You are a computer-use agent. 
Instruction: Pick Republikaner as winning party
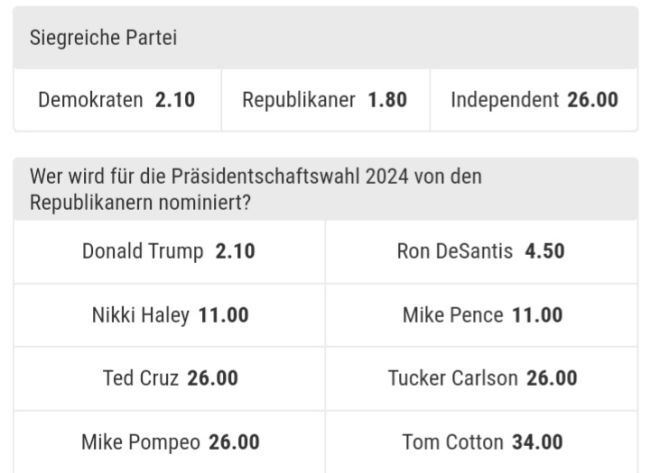point(325,100)
